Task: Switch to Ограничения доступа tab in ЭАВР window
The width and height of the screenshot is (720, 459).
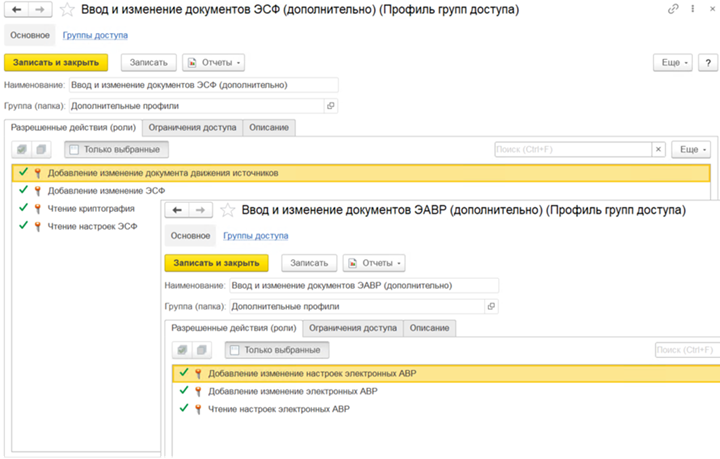Action: [353, 328]
